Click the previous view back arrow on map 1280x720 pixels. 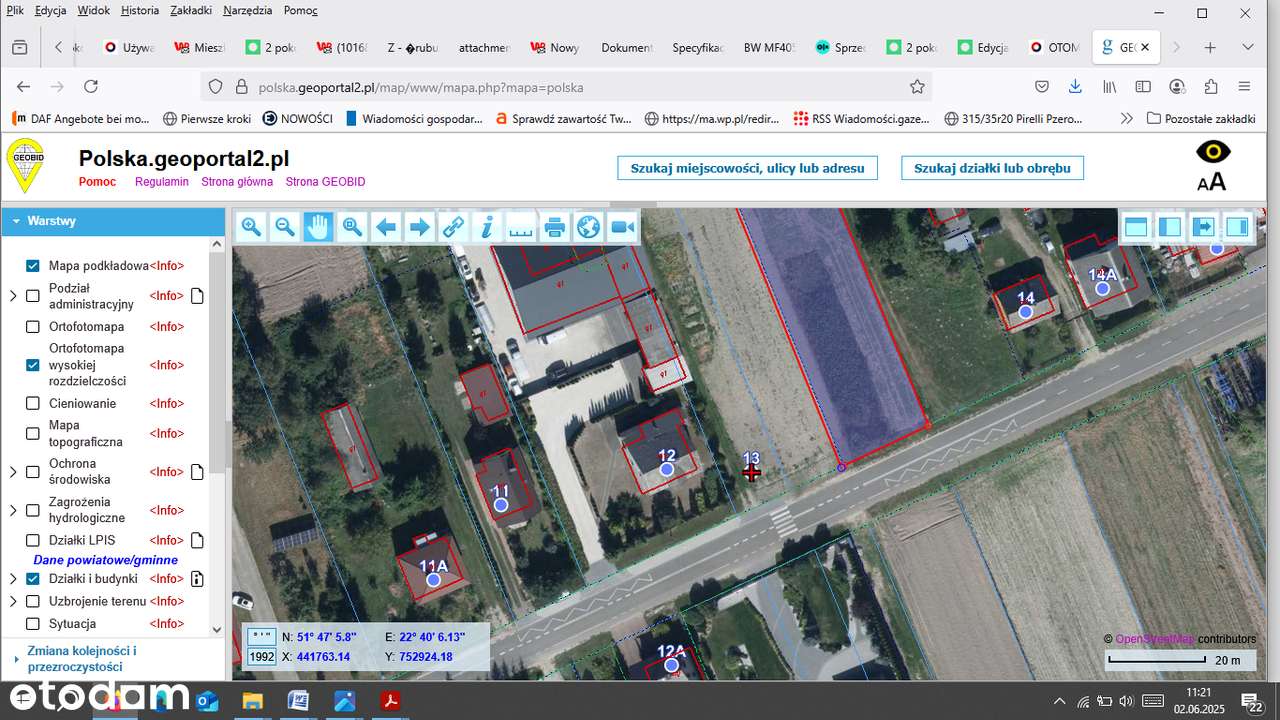pyautogui.click(x=386, y=226)
